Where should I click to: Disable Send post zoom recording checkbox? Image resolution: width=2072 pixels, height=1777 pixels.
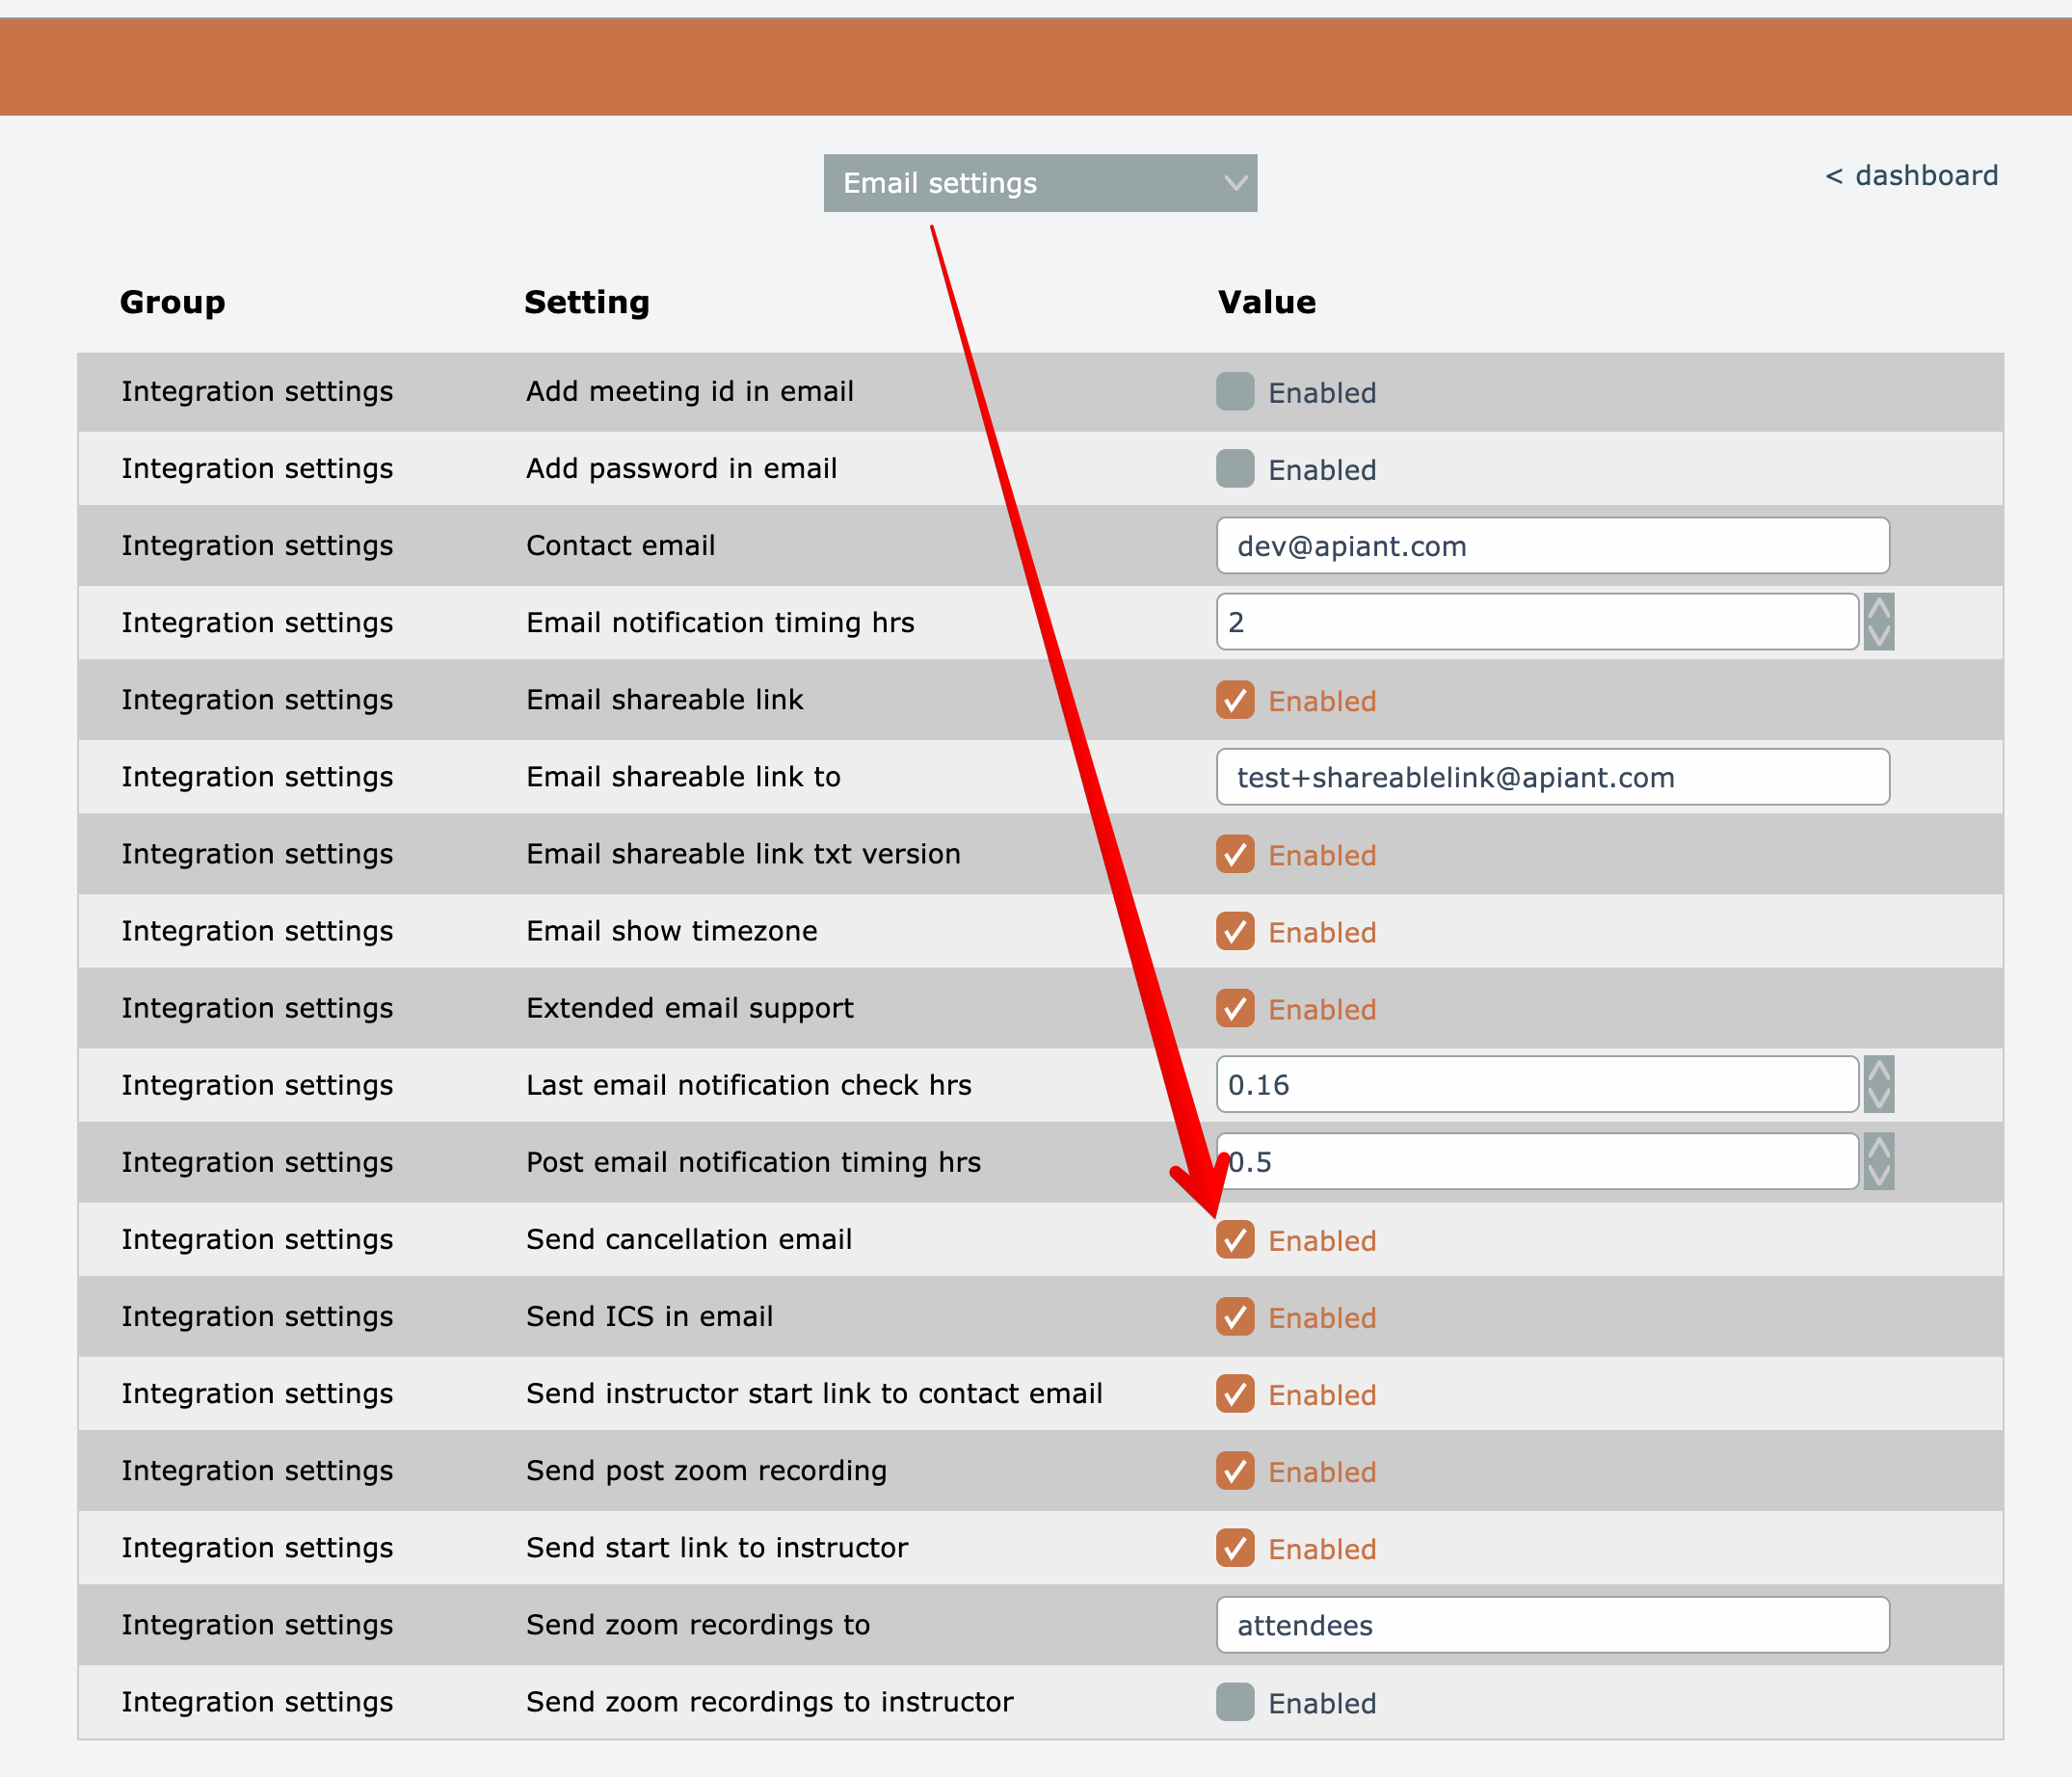1235,1471
